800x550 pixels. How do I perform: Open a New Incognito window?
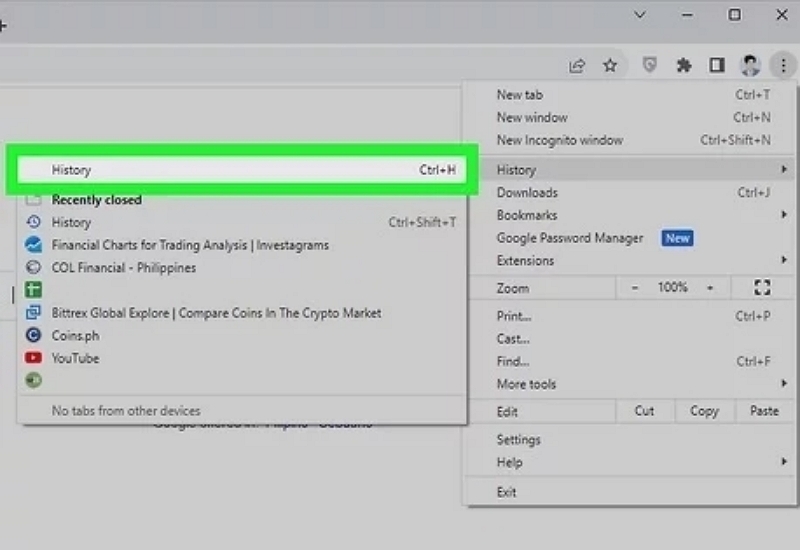(x=631, y=140)
